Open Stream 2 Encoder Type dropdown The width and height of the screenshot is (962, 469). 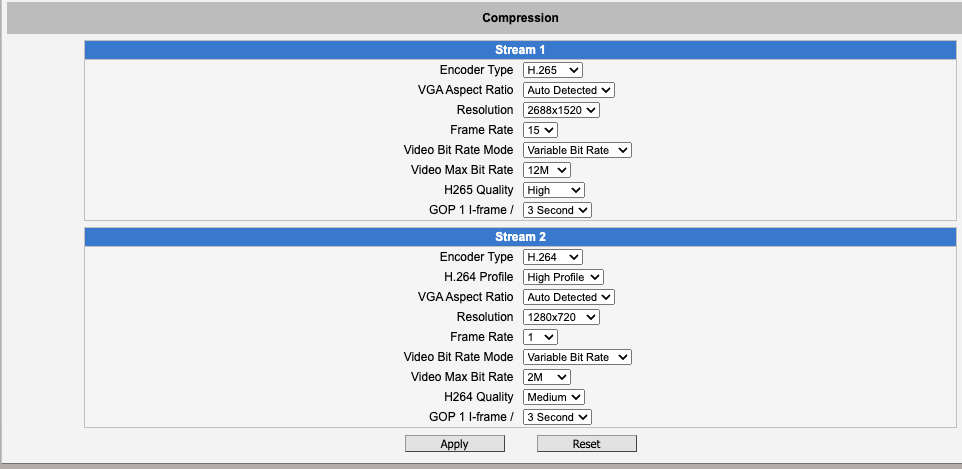pos(552,257)
